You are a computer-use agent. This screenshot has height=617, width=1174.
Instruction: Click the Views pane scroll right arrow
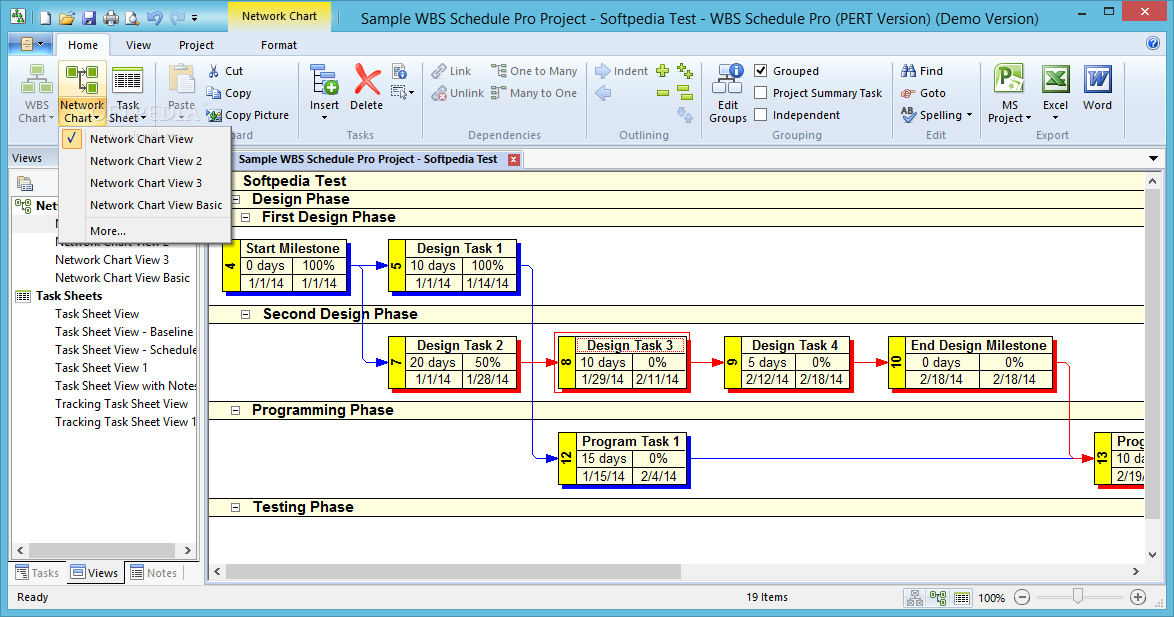tap(187, 550)
